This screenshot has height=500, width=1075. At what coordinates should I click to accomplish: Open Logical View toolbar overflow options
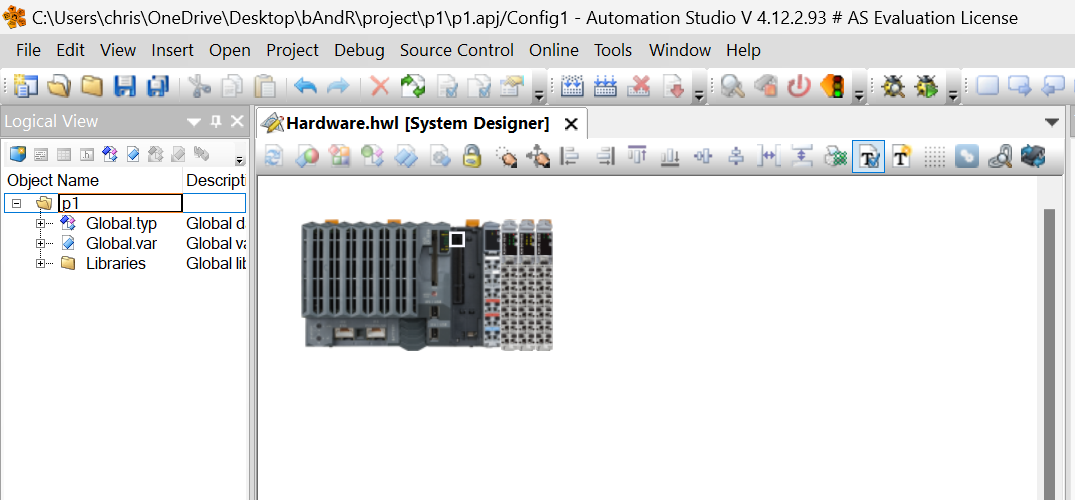click(239, 160)
